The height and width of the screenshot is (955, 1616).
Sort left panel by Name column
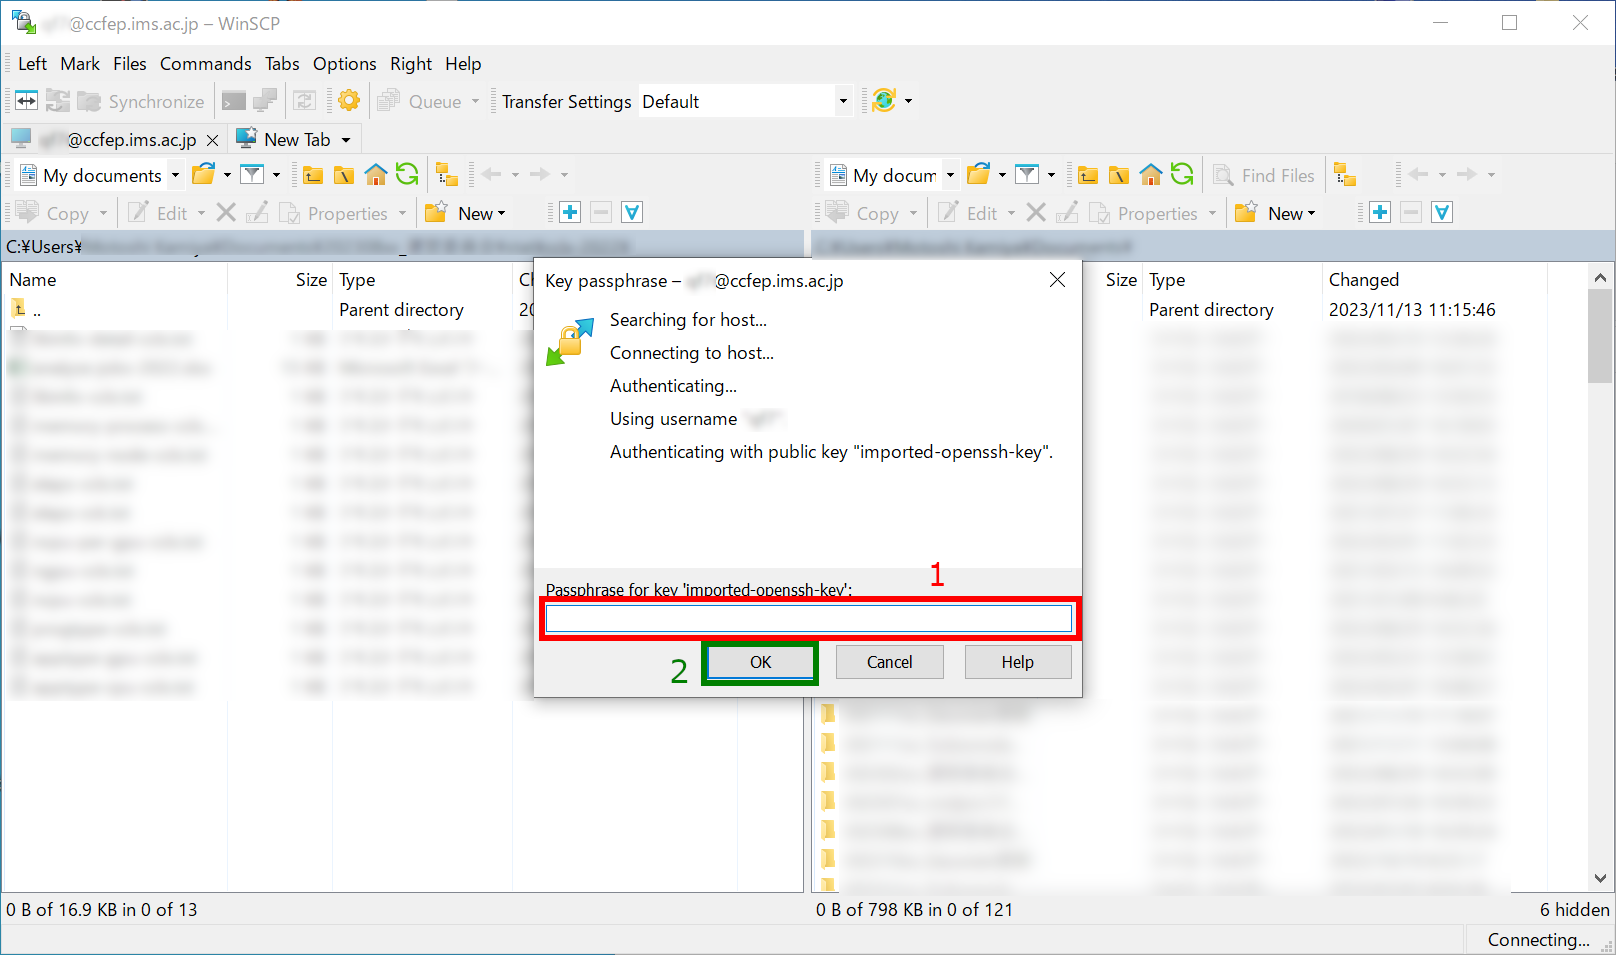[x=116, y=280]
